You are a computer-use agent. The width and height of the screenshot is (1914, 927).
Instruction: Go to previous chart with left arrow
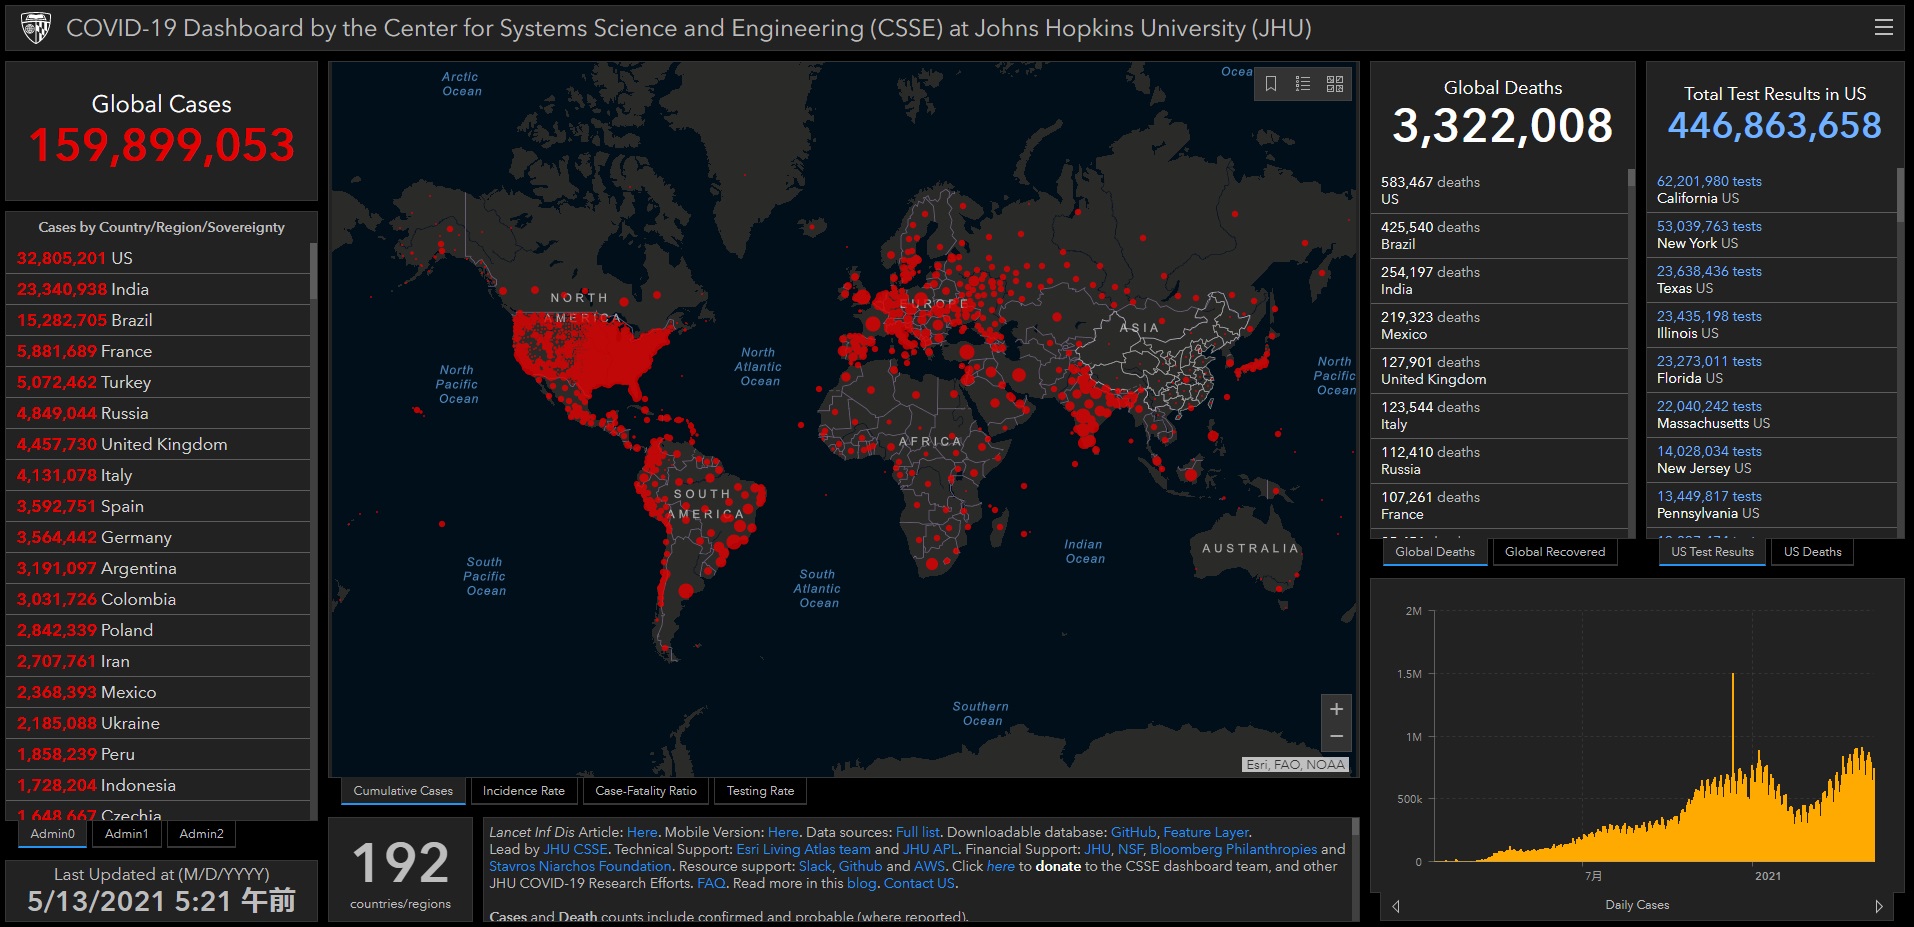click(1396, 906)
